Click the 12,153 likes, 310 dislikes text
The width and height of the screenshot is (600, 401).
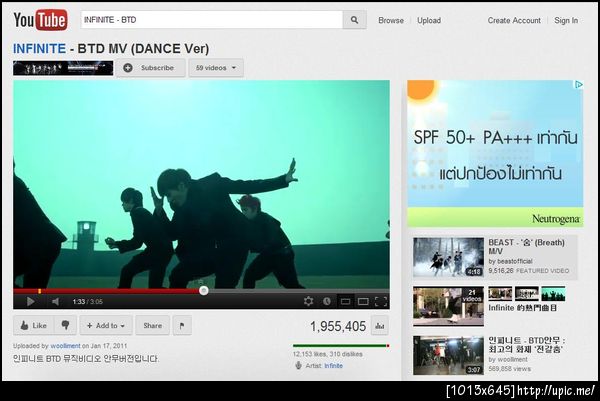(328, 354)
